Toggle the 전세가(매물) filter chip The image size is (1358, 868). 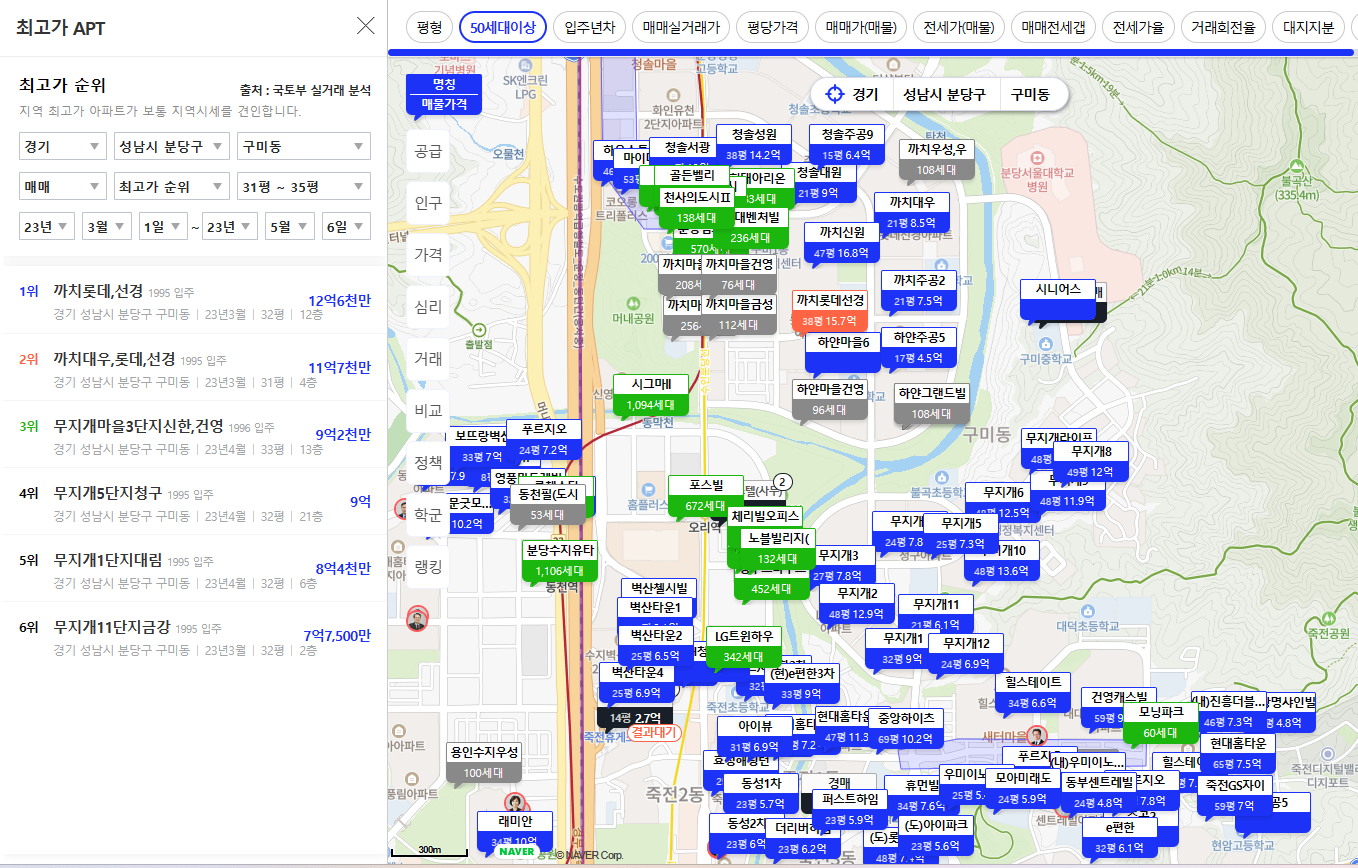coord(959,27)
